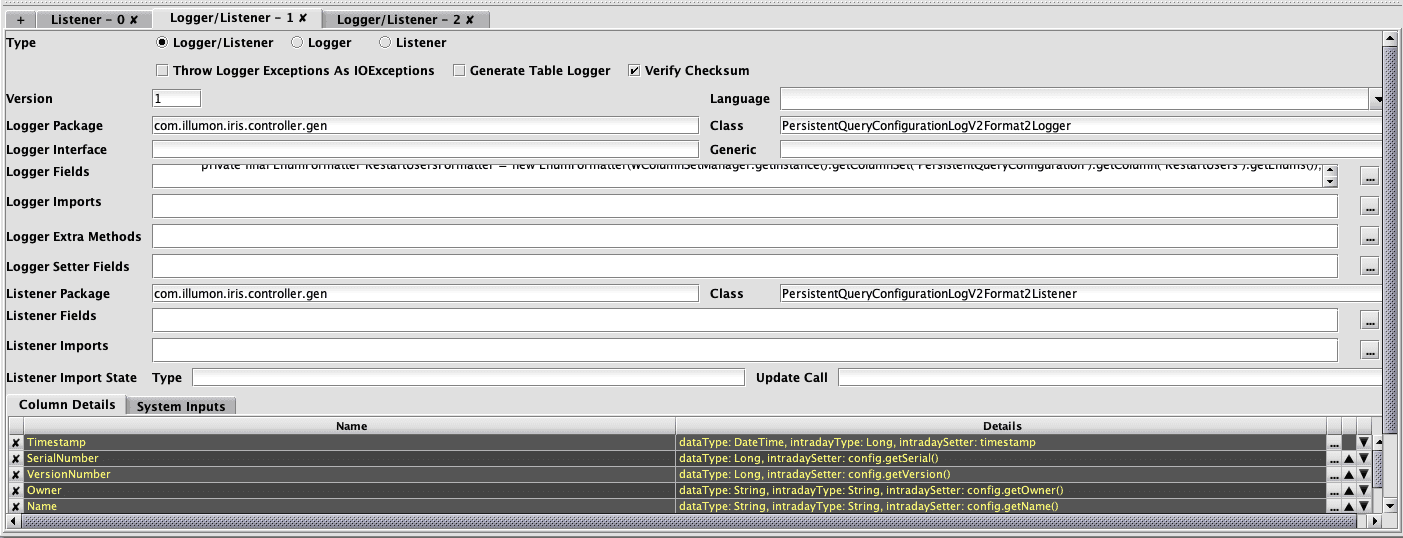This screenshot has height=538, width=1403.
Task: Select the Logger radio button
Action: (x=297, y=43)
